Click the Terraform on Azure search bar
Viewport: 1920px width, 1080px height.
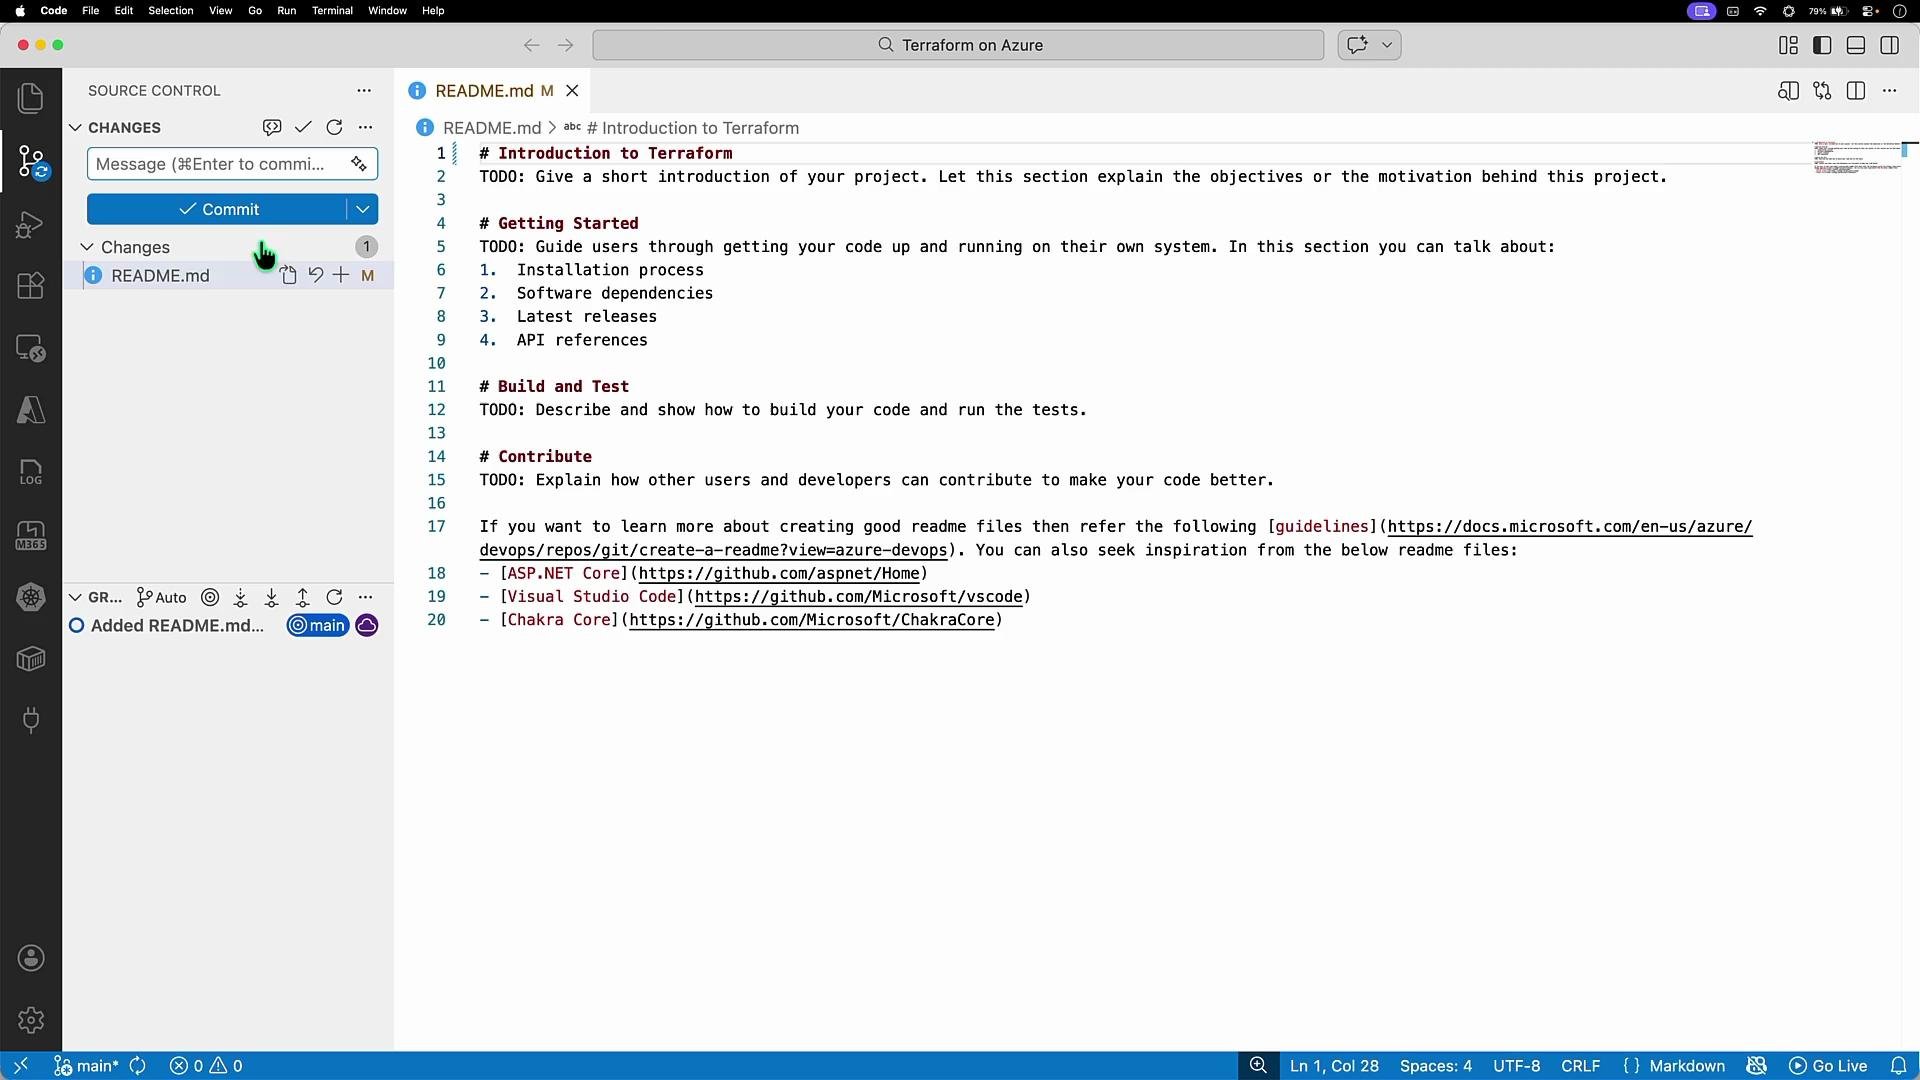pyautogui.click(x=958, y=45)
